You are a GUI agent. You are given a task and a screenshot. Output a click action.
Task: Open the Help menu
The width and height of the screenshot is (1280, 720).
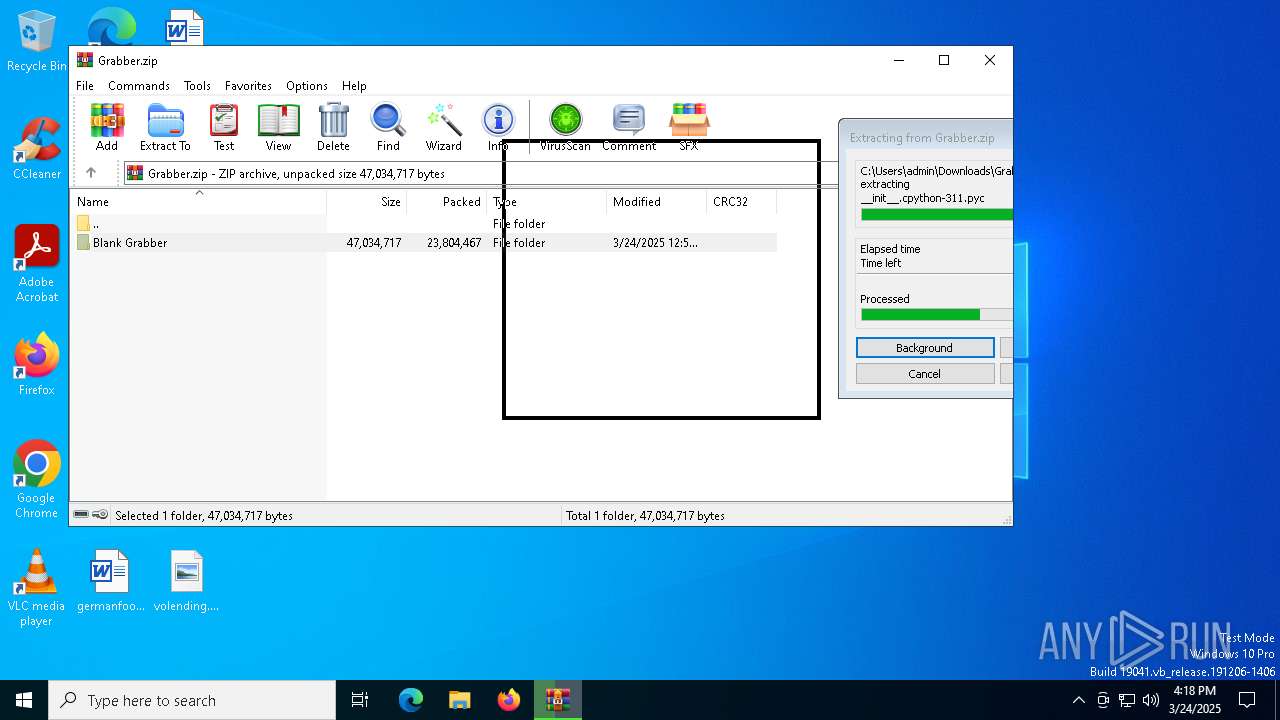[x=354, y=86]
